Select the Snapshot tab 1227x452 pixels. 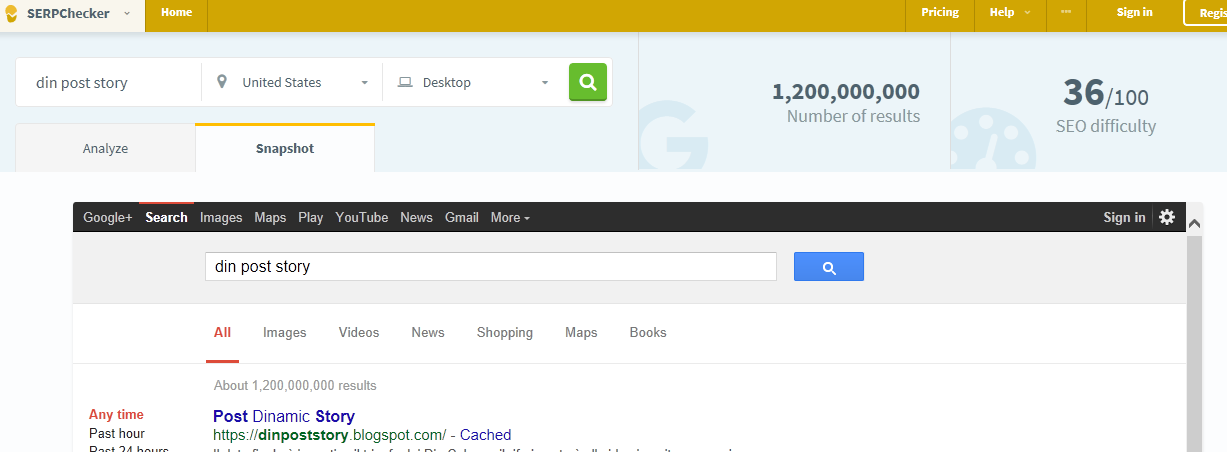pyautogui.click(x=285, y=148)
